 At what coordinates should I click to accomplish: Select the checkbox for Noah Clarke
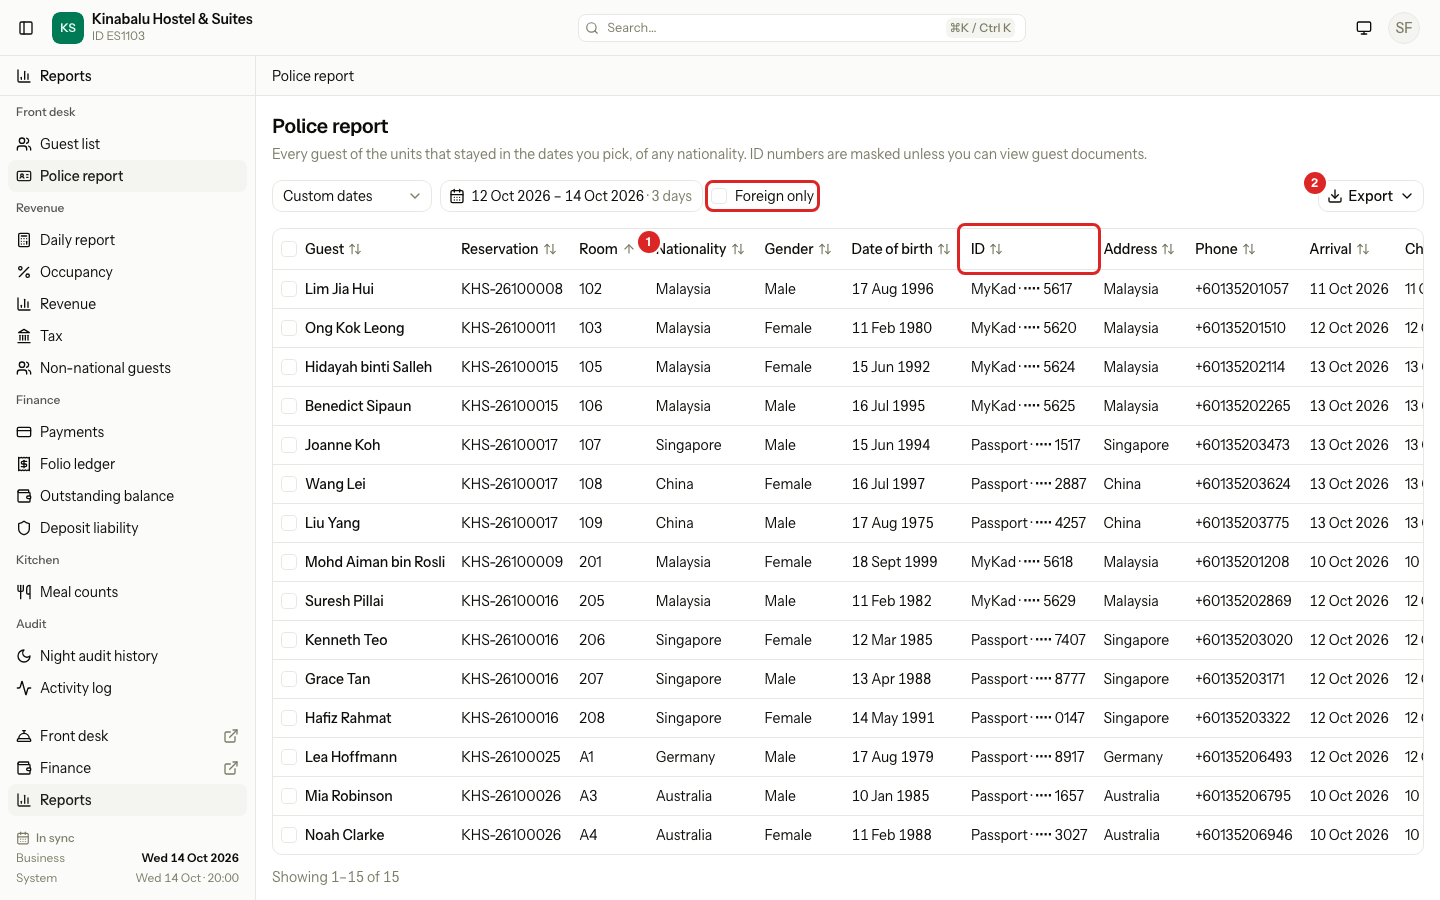pyautogui.click(x=289, y=835)
